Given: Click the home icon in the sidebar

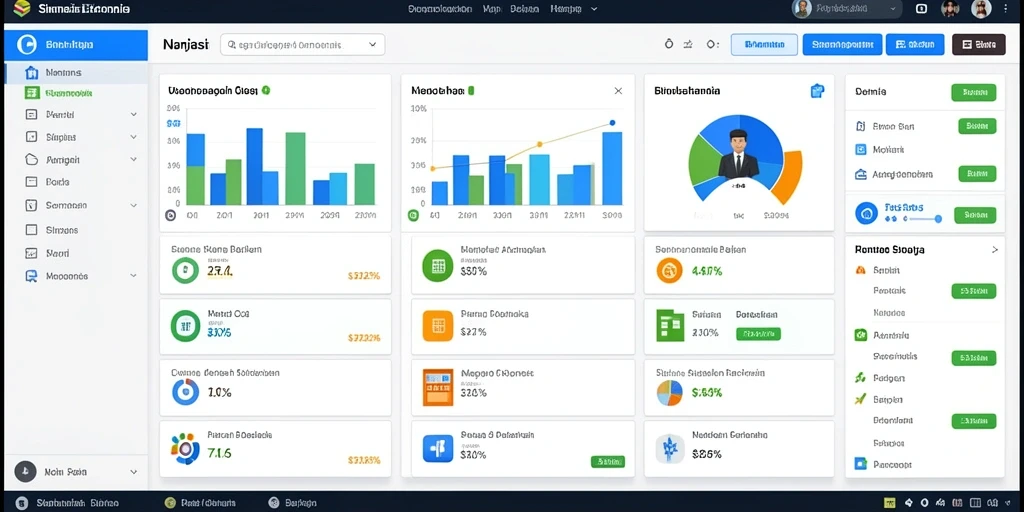Looking at the screenshot, I should pos(31,72).
